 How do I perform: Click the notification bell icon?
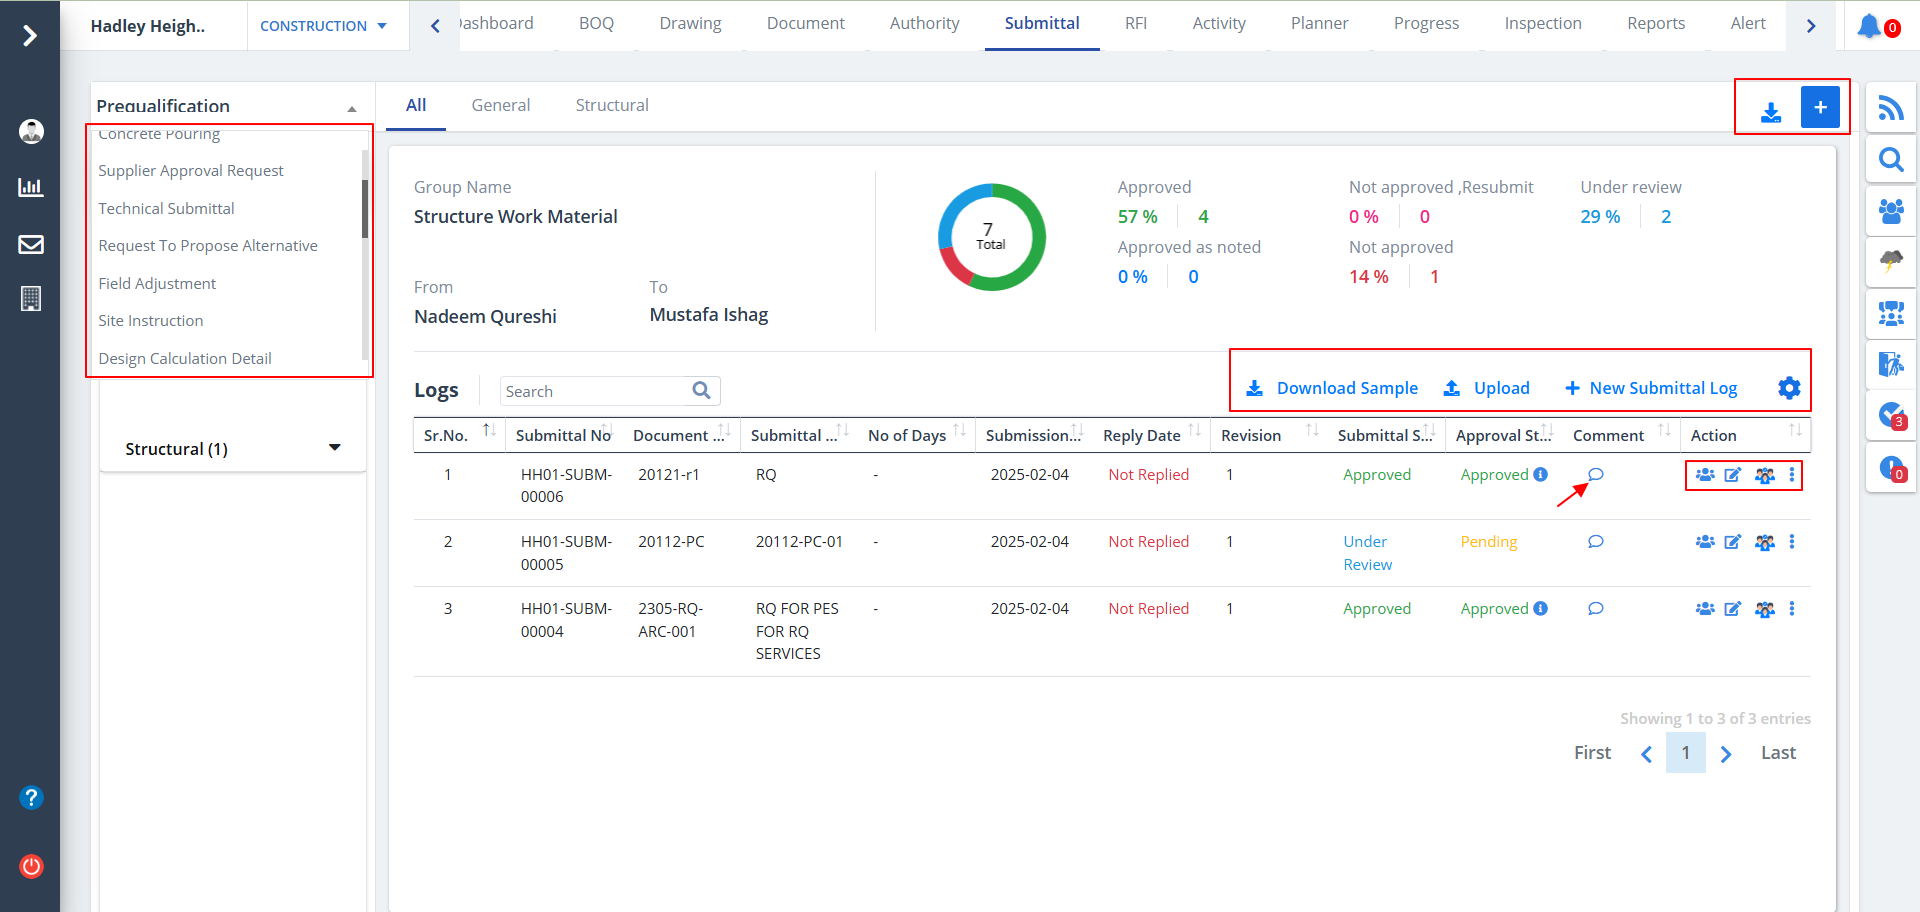coord(1868,26)
